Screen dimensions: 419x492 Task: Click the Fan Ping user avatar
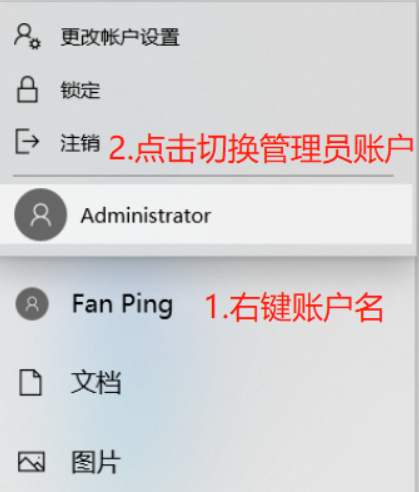click(x=32, y=304)
